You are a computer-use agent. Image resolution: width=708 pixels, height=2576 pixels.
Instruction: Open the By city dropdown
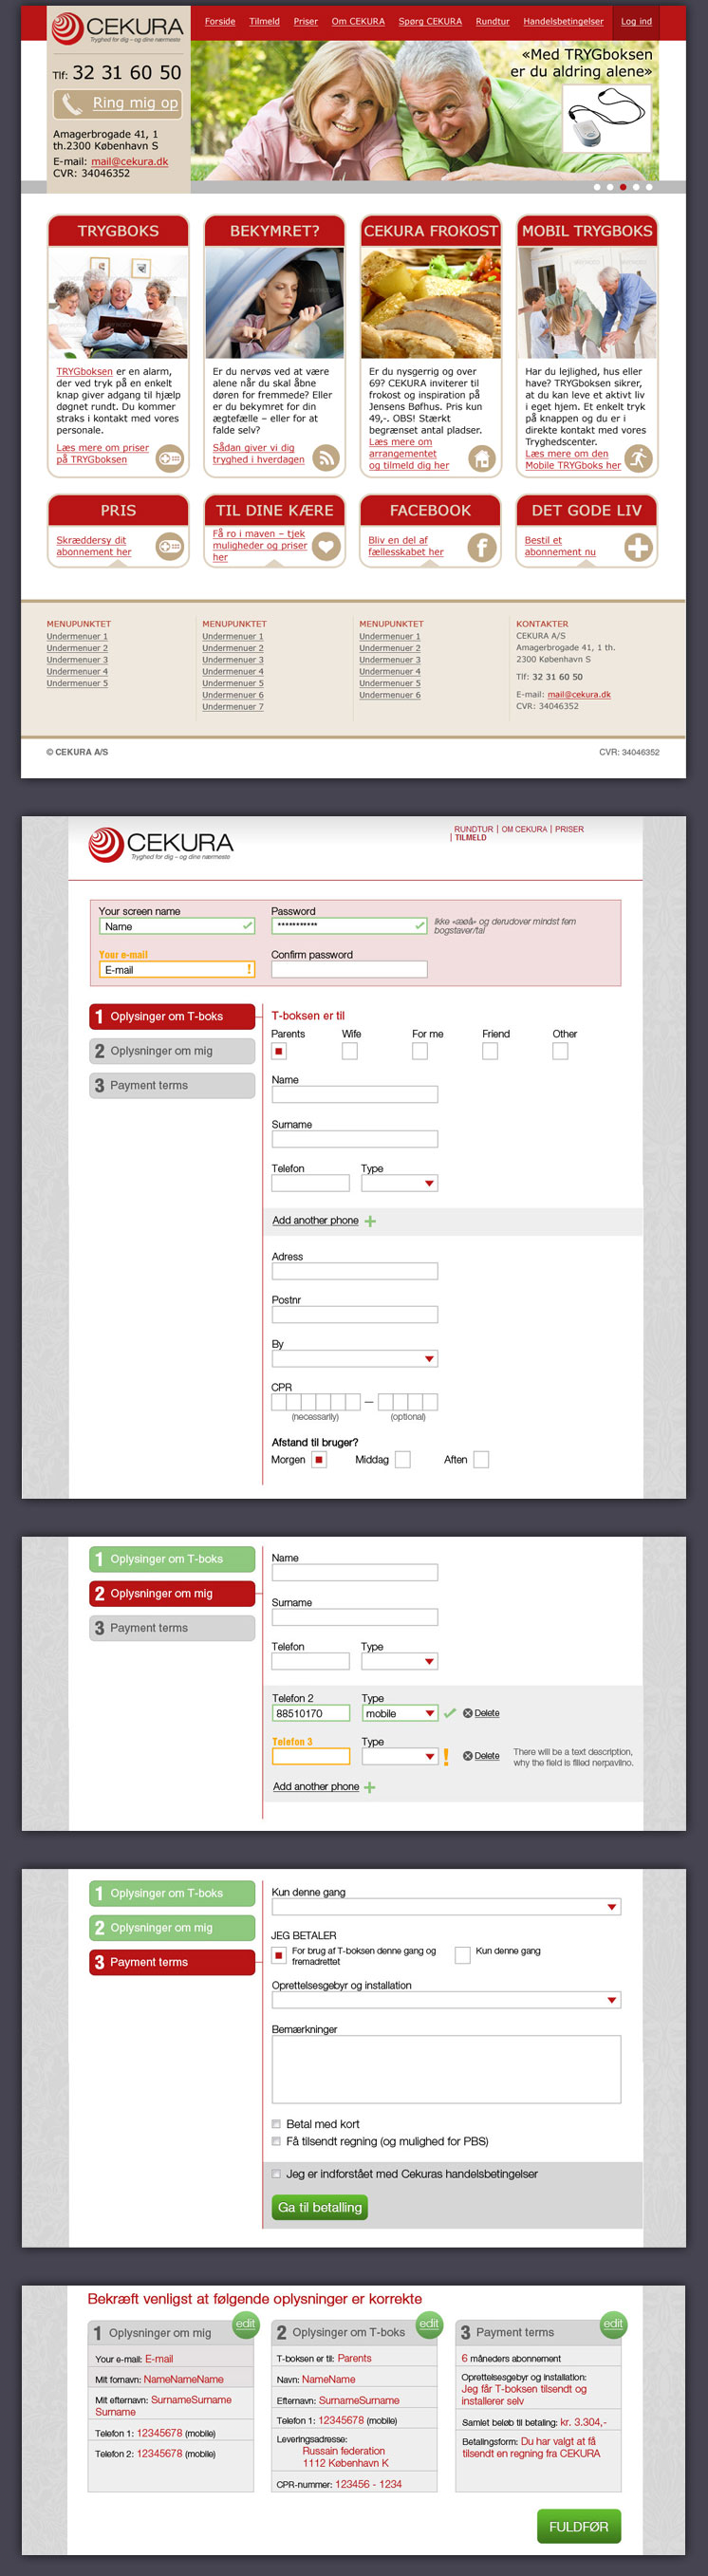click(355, 1359)
